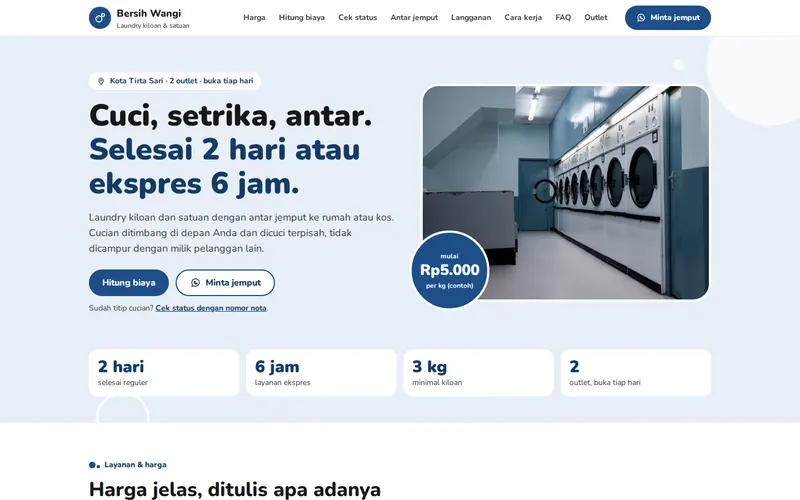Click the blue Hitung biaya hero button
This screenshot has height=500, width=800.
point(129,283)
